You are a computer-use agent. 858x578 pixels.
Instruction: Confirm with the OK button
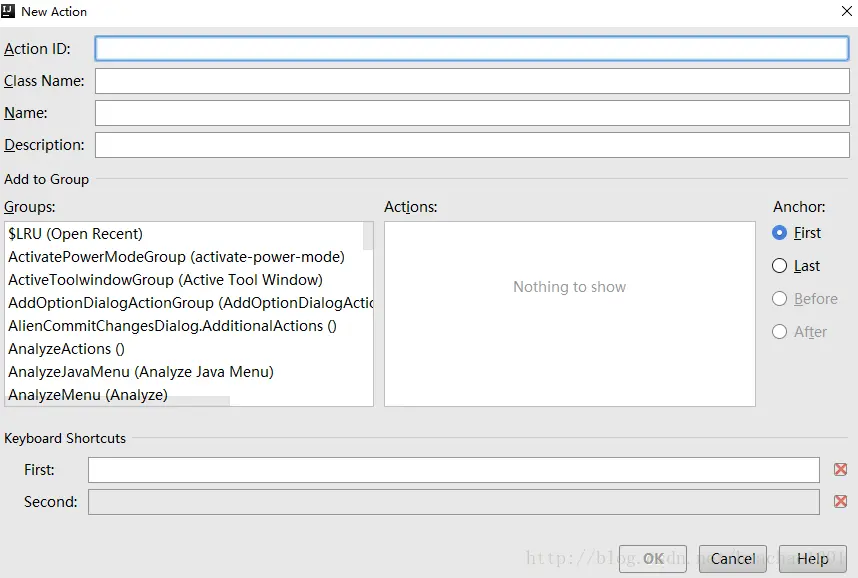653,559
